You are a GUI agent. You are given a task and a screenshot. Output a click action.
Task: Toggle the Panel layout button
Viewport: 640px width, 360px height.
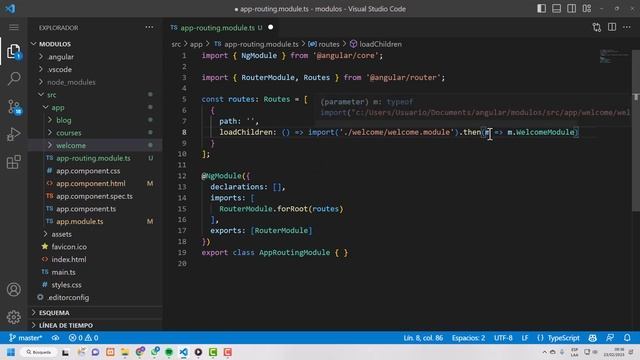pyautogui.click(x=556, y=9)
